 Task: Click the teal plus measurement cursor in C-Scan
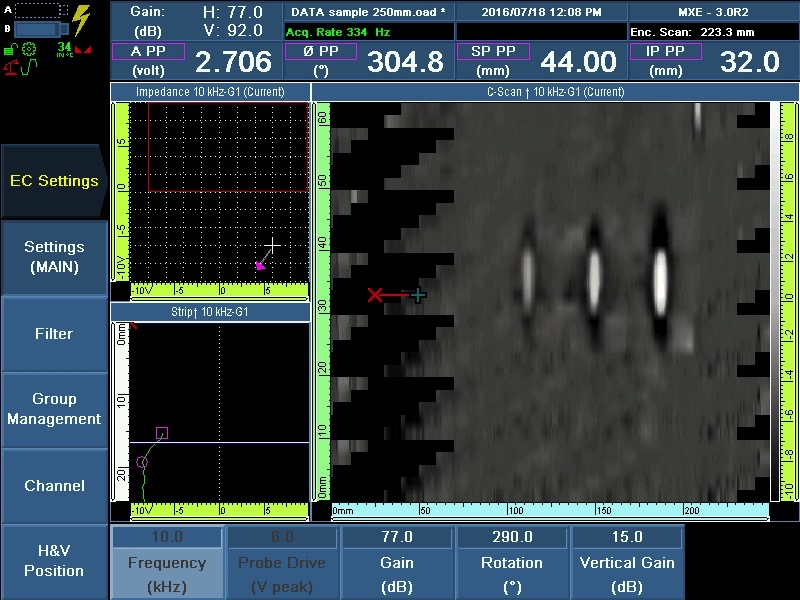tap(418, 295)
